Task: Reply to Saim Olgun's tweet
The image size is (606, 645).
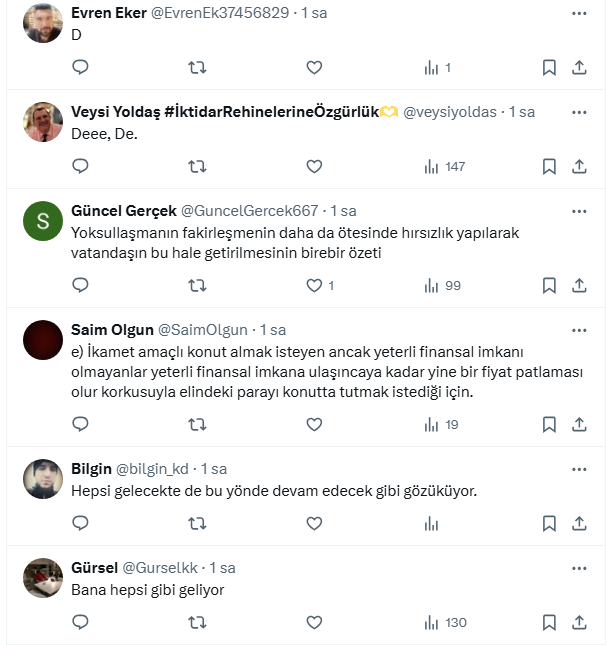Action: click(x=81, y=425)
